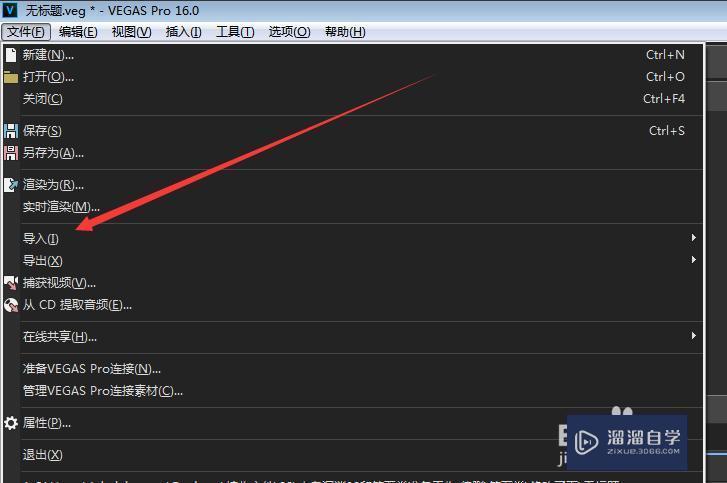Click the Open folder icon
Image resolution: width=727 pixels, height=483 pixels.
(x=11, y=77)
